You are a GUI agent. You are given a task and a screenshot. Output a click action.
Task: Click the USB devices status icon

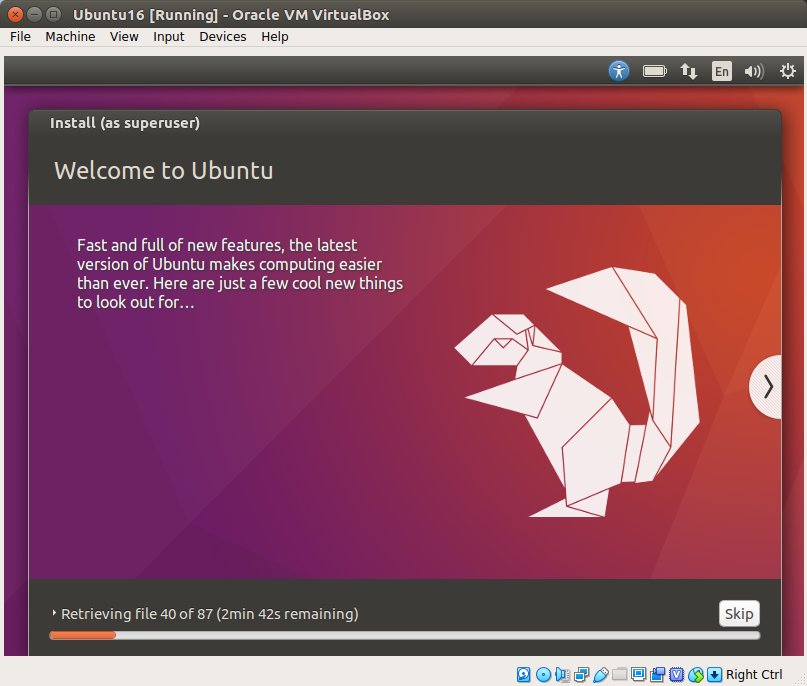click(x=601, y=675)
